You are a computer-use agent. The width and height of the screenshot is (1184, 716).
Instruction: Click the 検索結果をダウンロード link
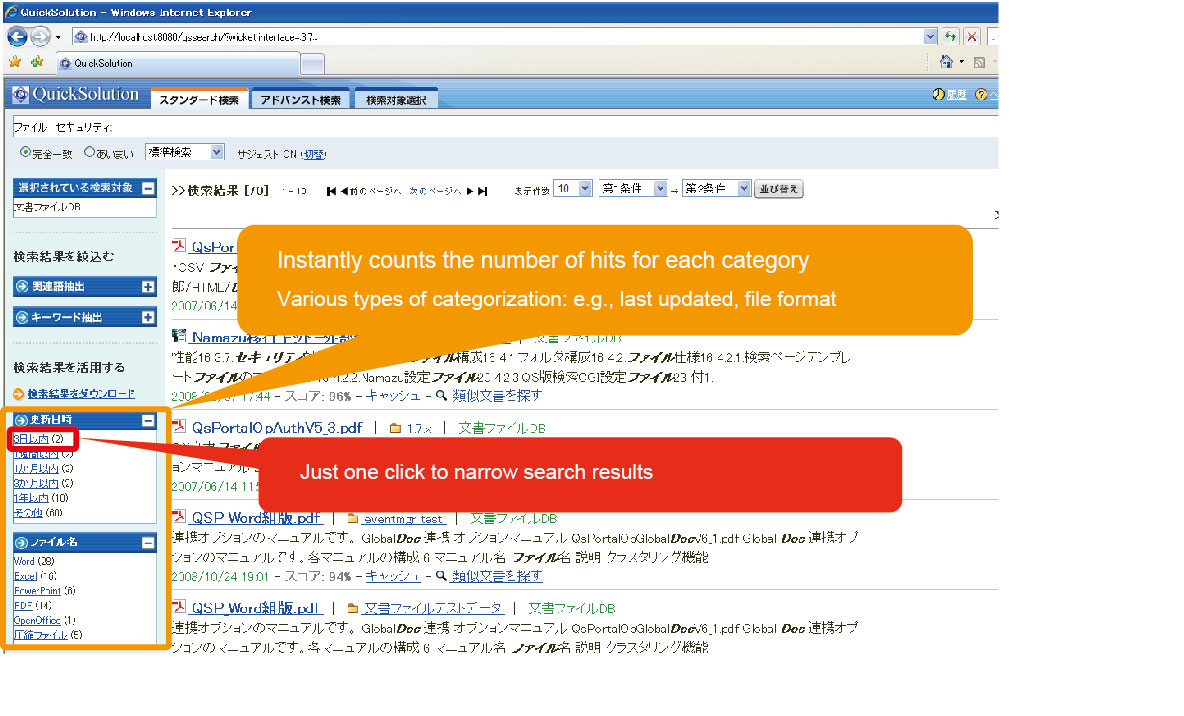pos(82,393)
